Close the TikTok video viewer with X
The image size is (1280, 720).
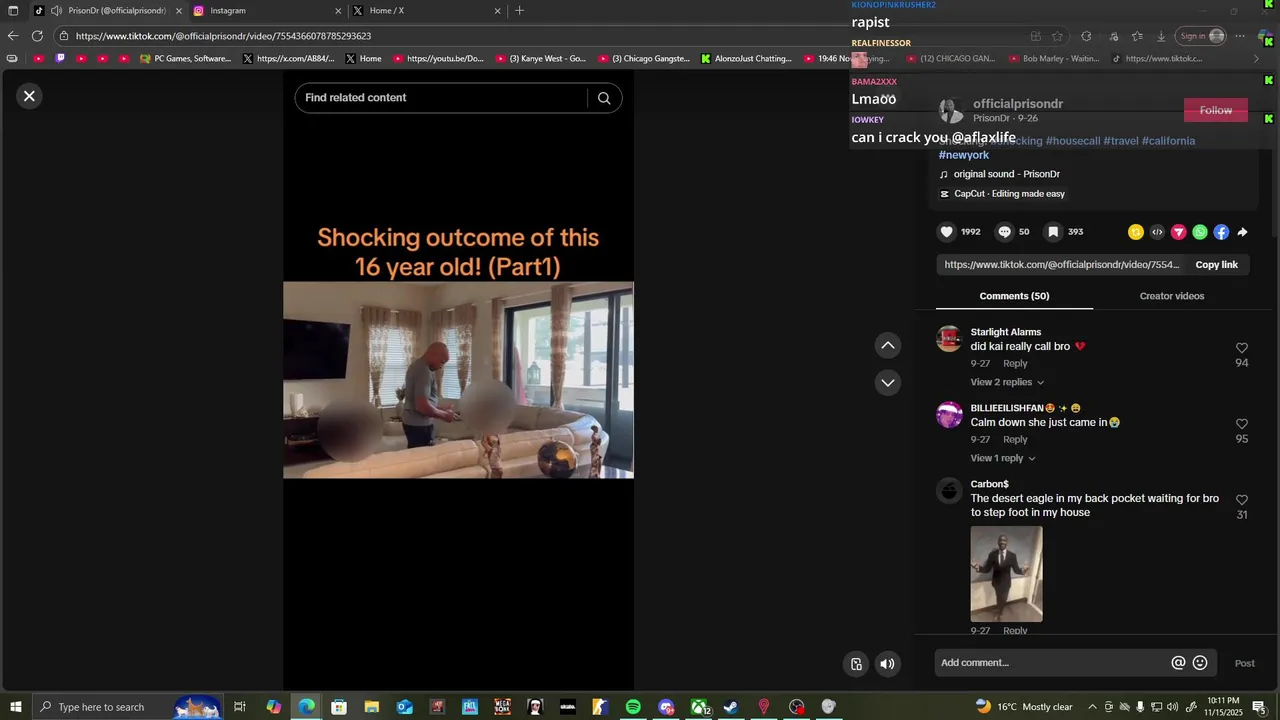point(29,96)
